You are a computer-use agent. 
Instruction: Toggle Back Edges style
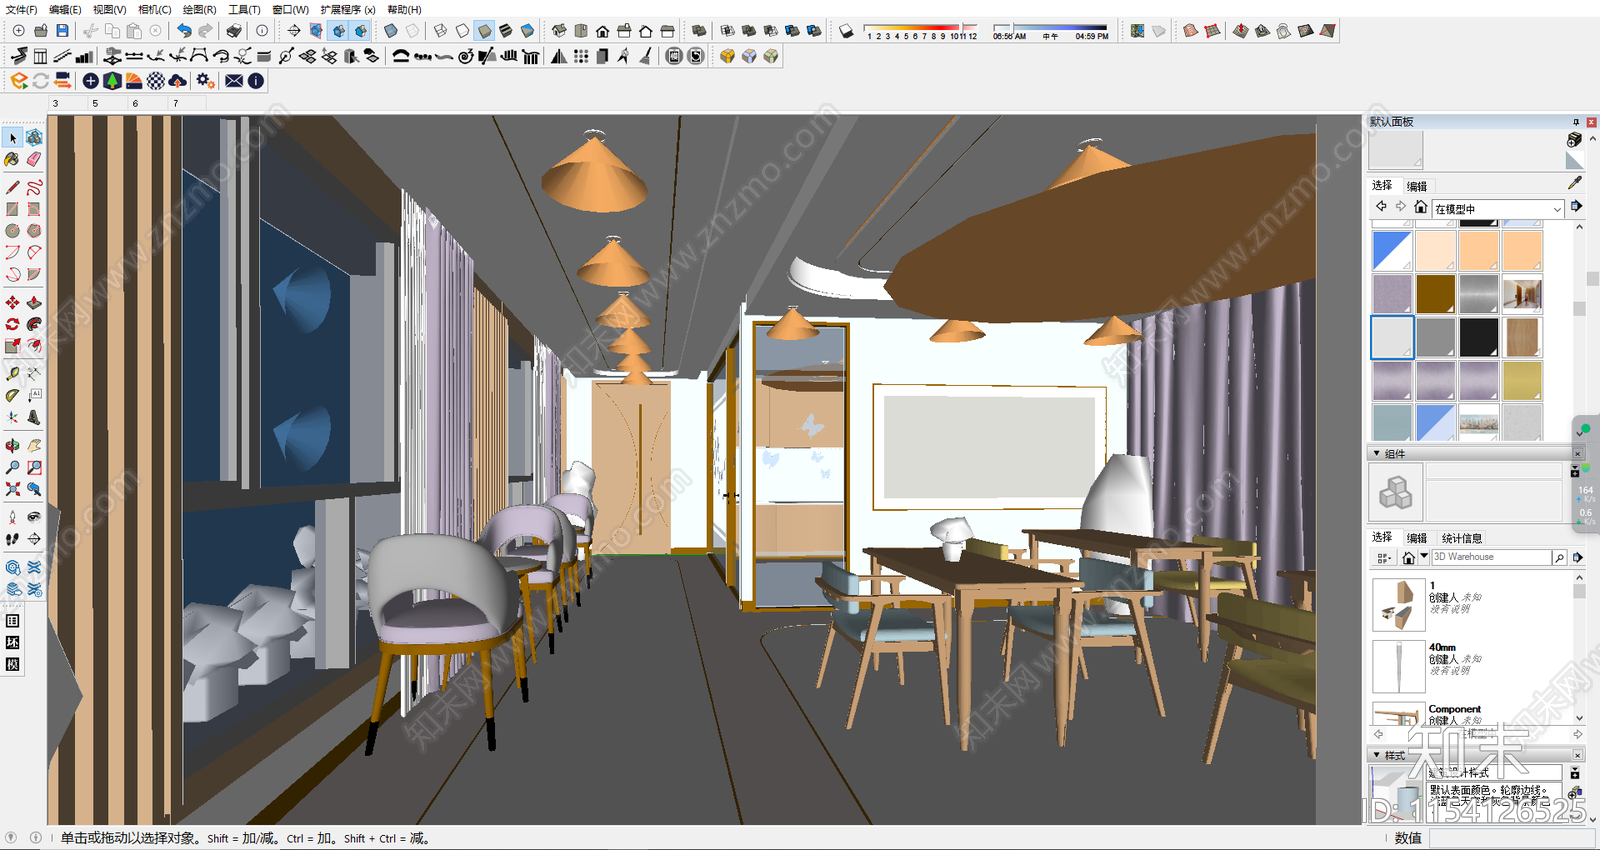click(412, 31)
